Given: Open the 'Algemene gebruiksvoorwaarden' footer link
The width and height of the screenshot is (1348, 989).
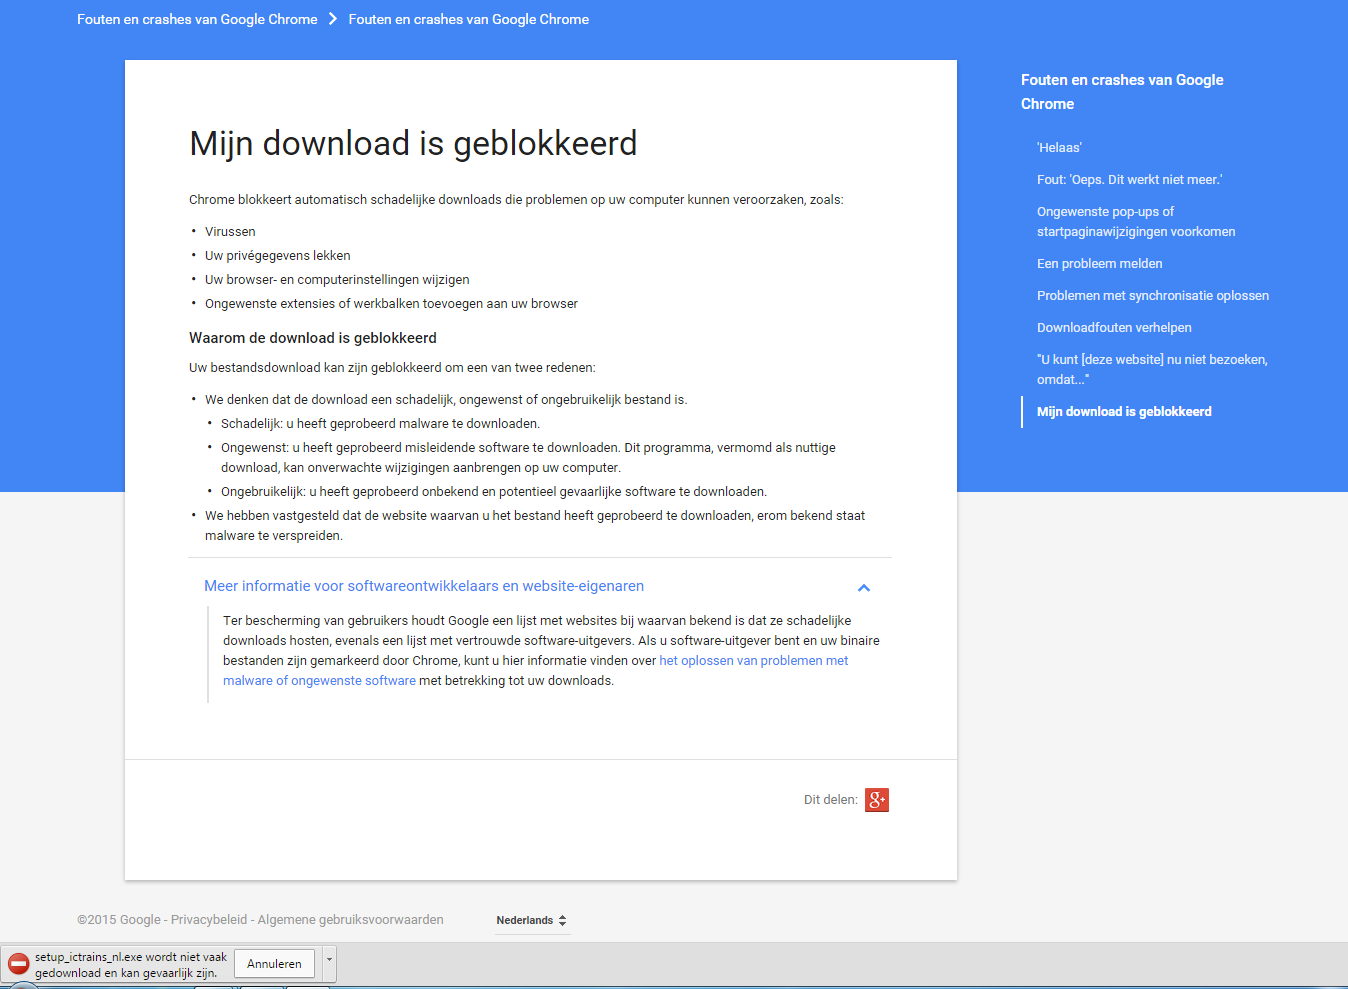Looking at the screenshot, I should pos(351,920).
